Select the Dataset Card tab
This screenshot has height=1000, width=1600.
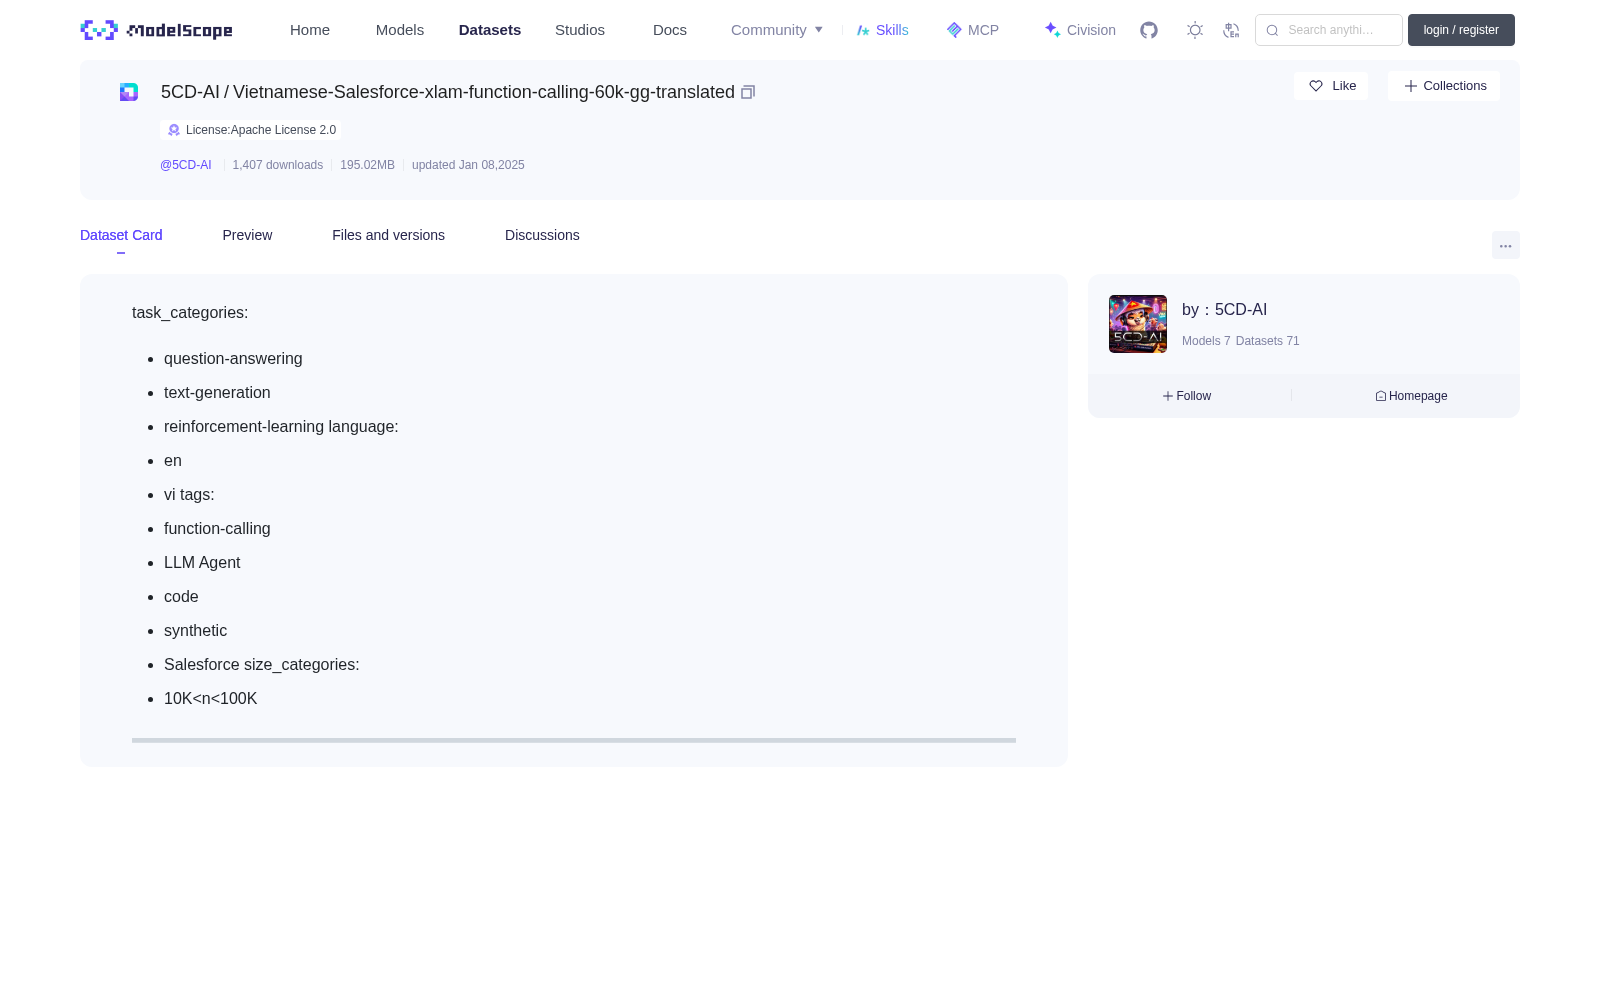pyautogui.click(x=121, y=235)
